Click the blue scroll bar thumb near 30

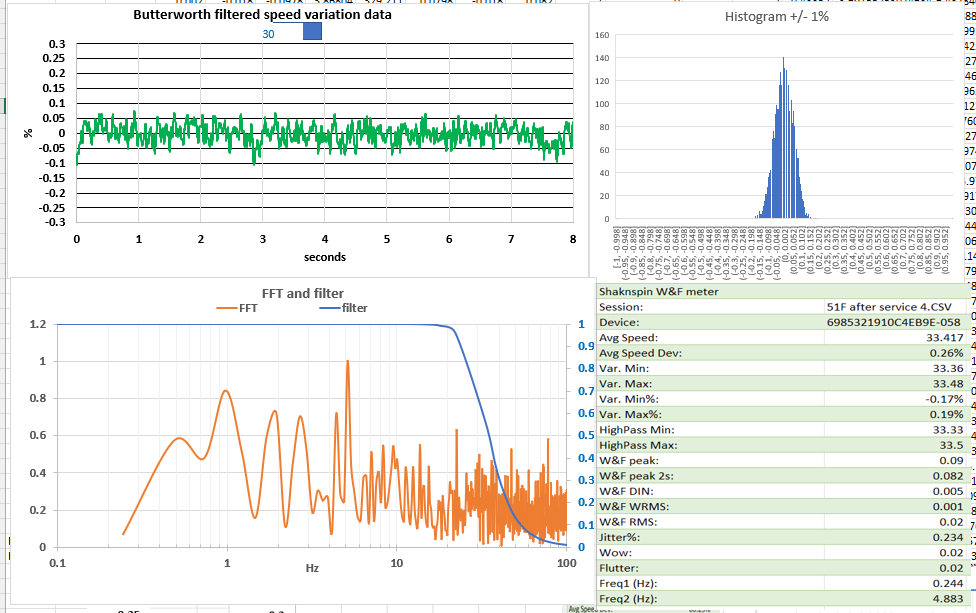[312, 31]
